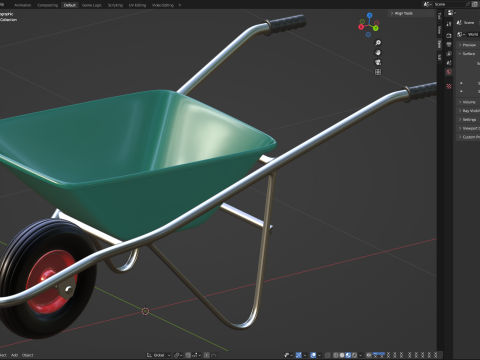This screenshot has height=360, width=480.
Task: Select wireframe viewport shading
Action: tap(335, 355)
